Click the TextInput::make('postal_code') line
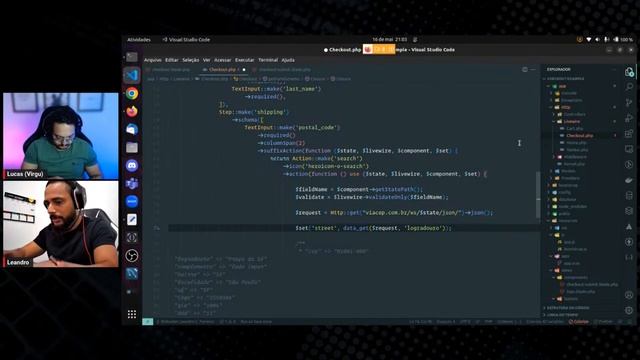 click(x=292, y=127)
